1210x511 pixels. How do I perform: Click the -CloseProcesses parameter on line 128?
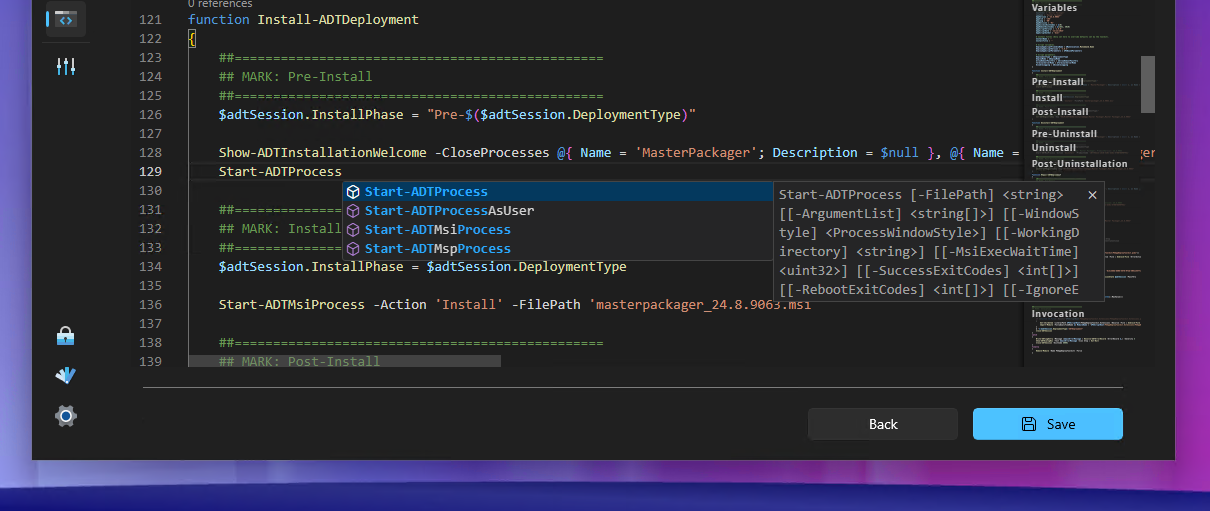(x=491, y=153)
